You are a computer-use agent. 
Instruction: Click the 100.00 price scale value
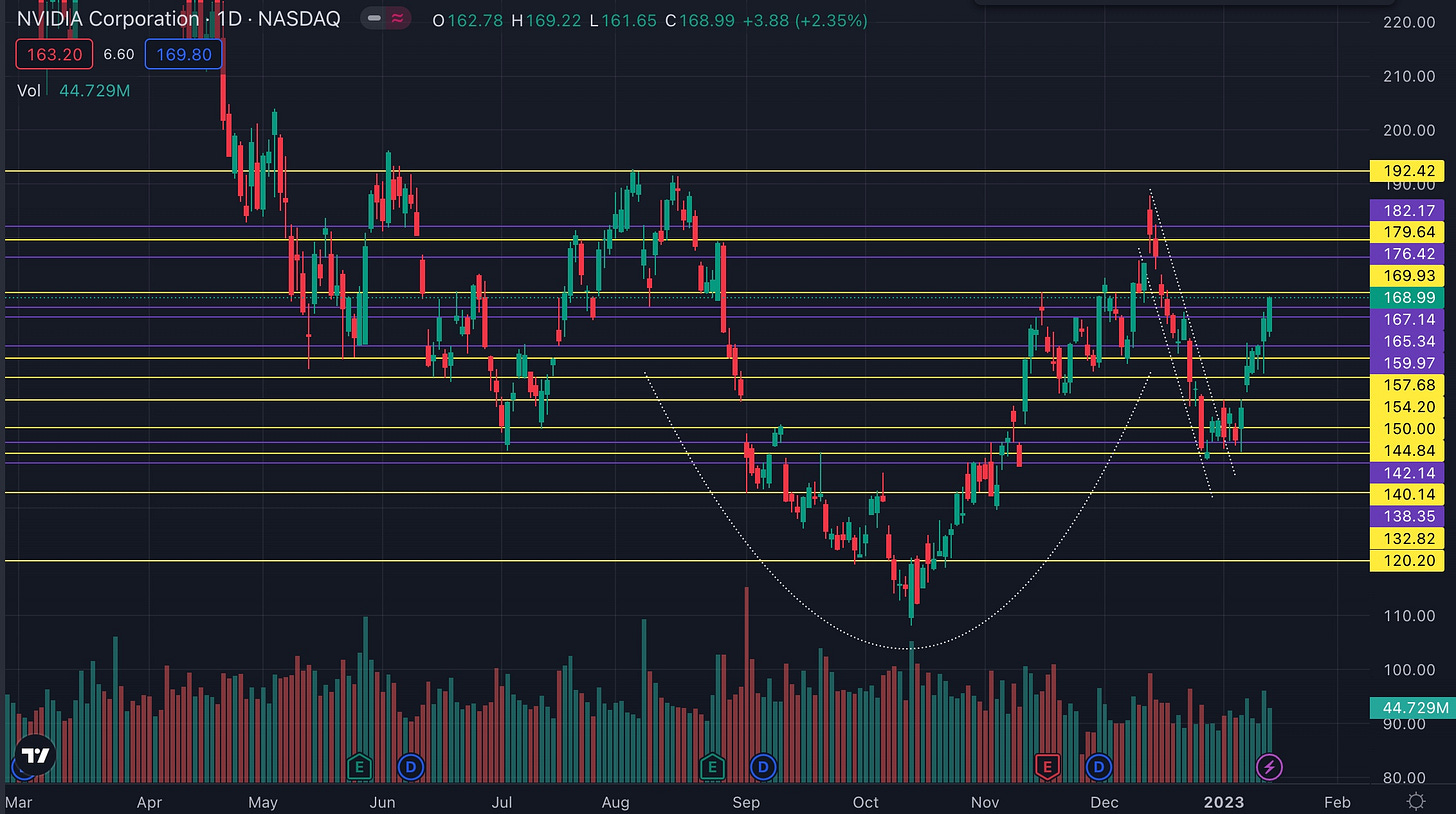point(1408,670)
